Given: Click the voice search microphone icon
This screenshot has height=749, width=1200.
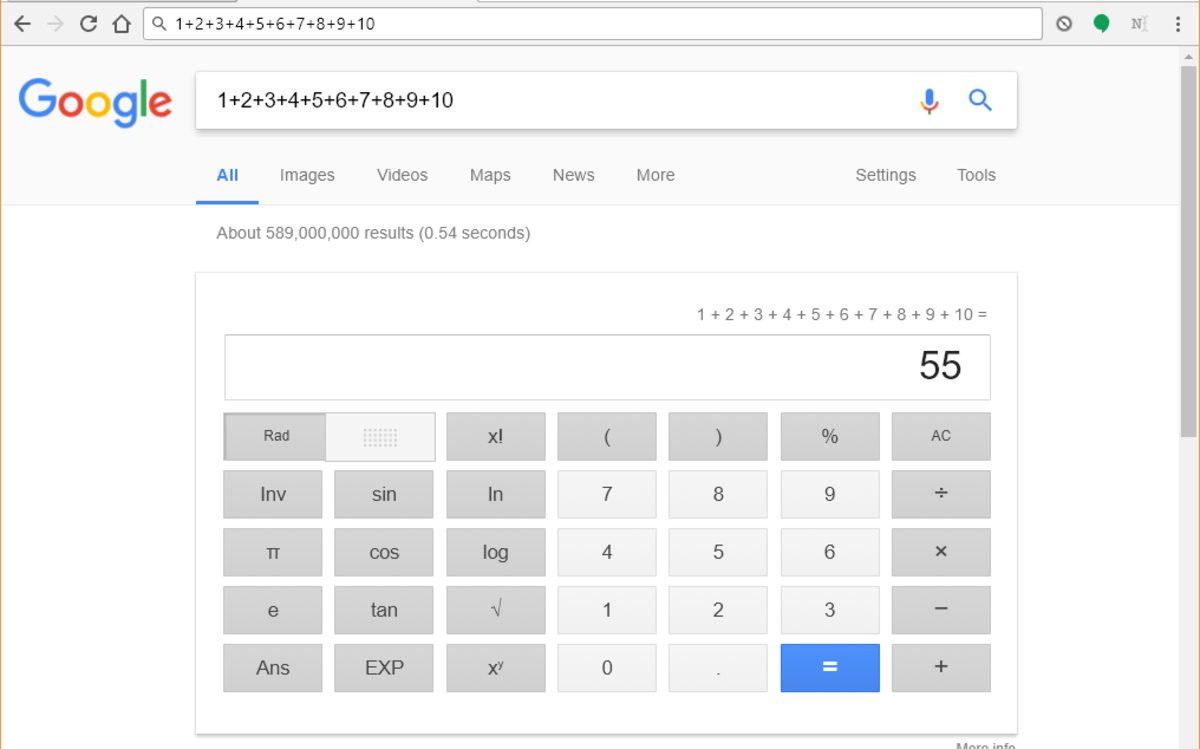Looking at the screenshot, I should (x=929, y=100).
